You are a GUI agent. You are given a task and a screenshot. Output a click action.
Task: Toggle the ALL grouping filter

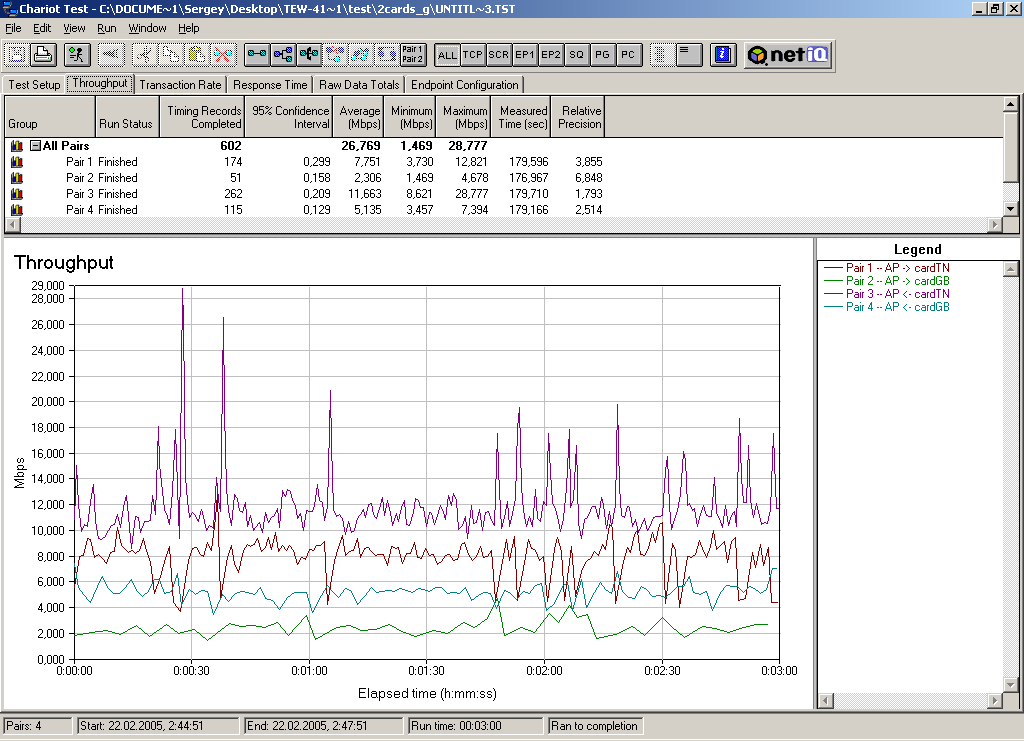[x=447, y=55]
